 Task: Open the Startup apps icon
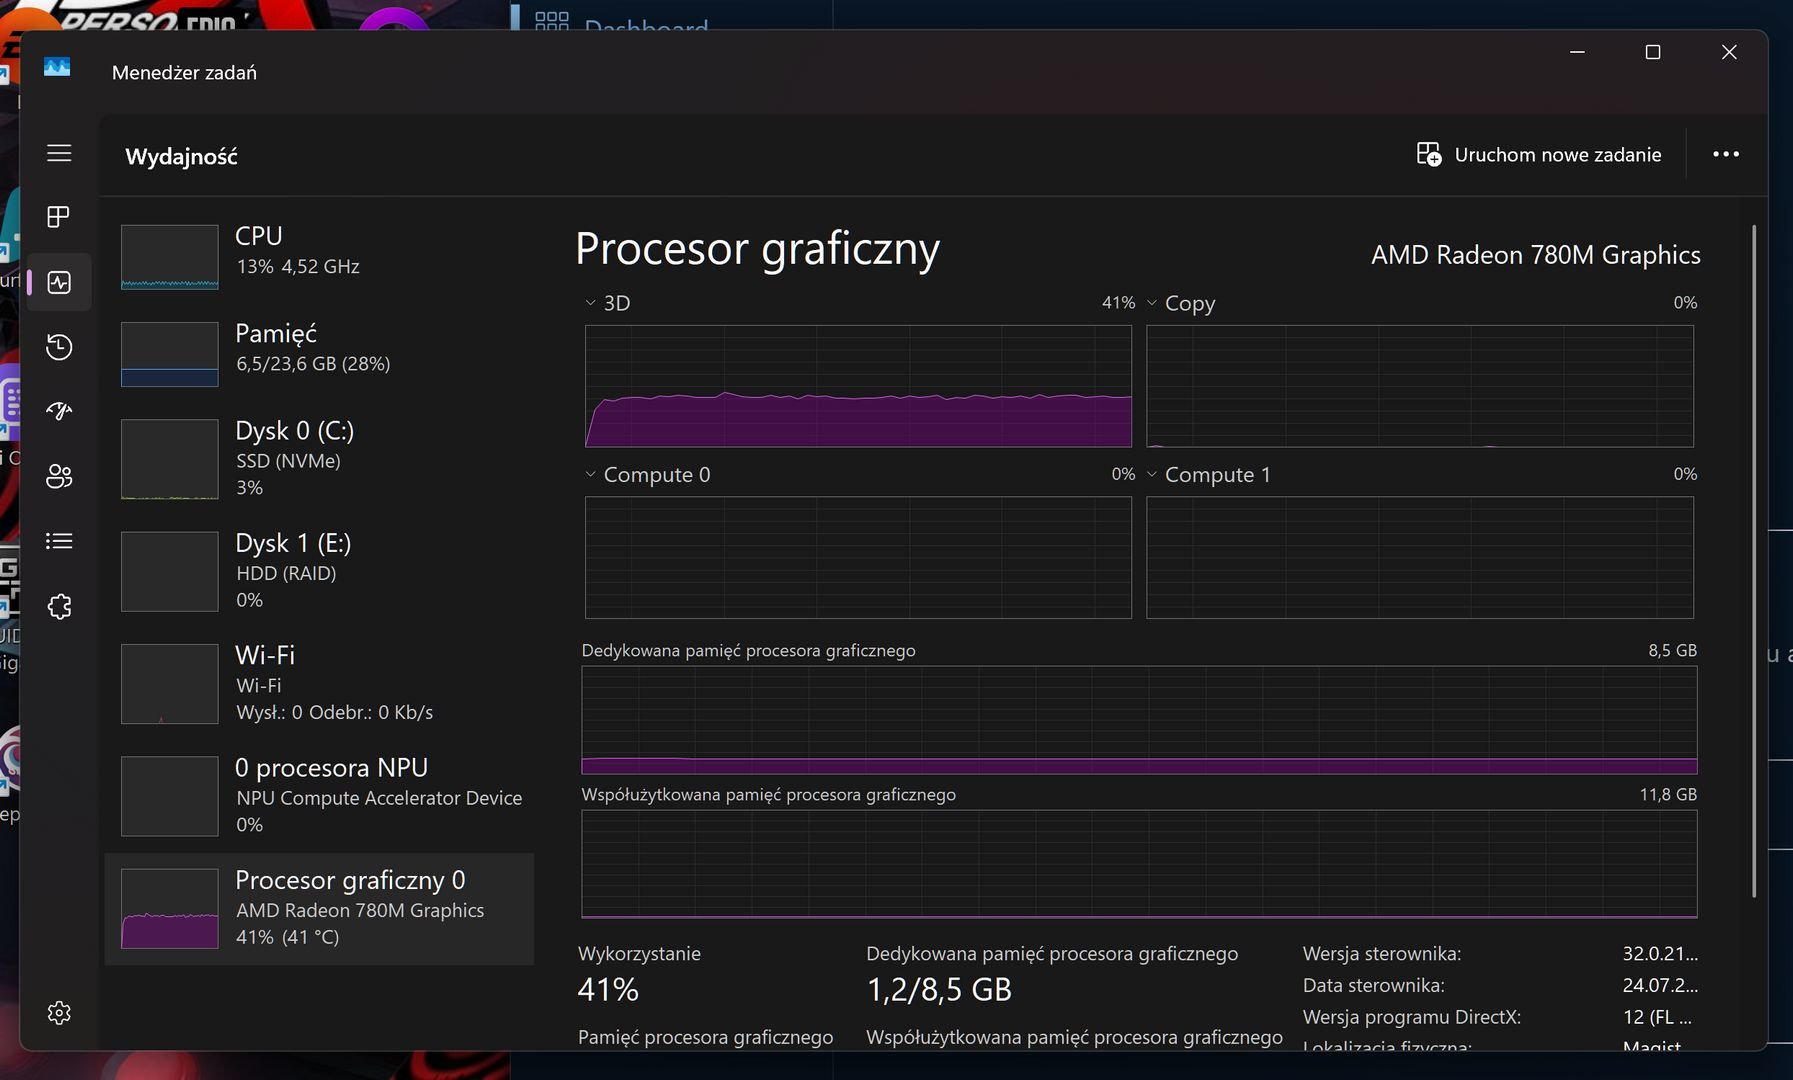coord(59,411)
